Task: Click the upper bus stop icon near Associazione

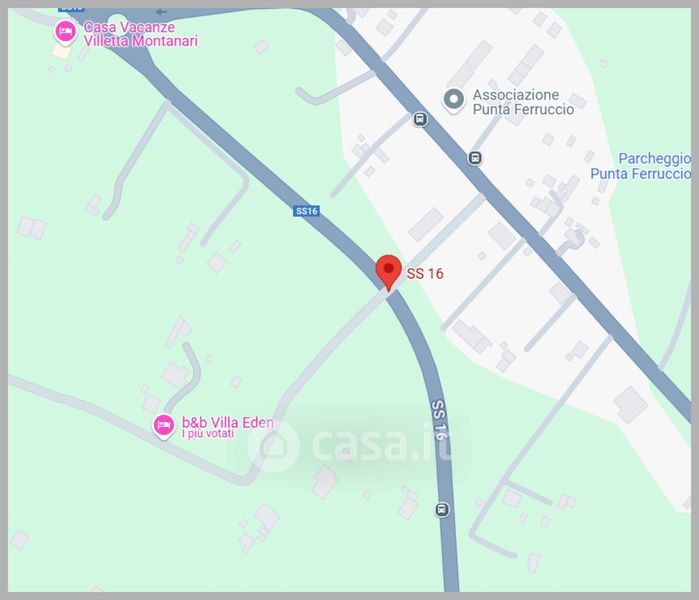Action: [x=419, y=119]
